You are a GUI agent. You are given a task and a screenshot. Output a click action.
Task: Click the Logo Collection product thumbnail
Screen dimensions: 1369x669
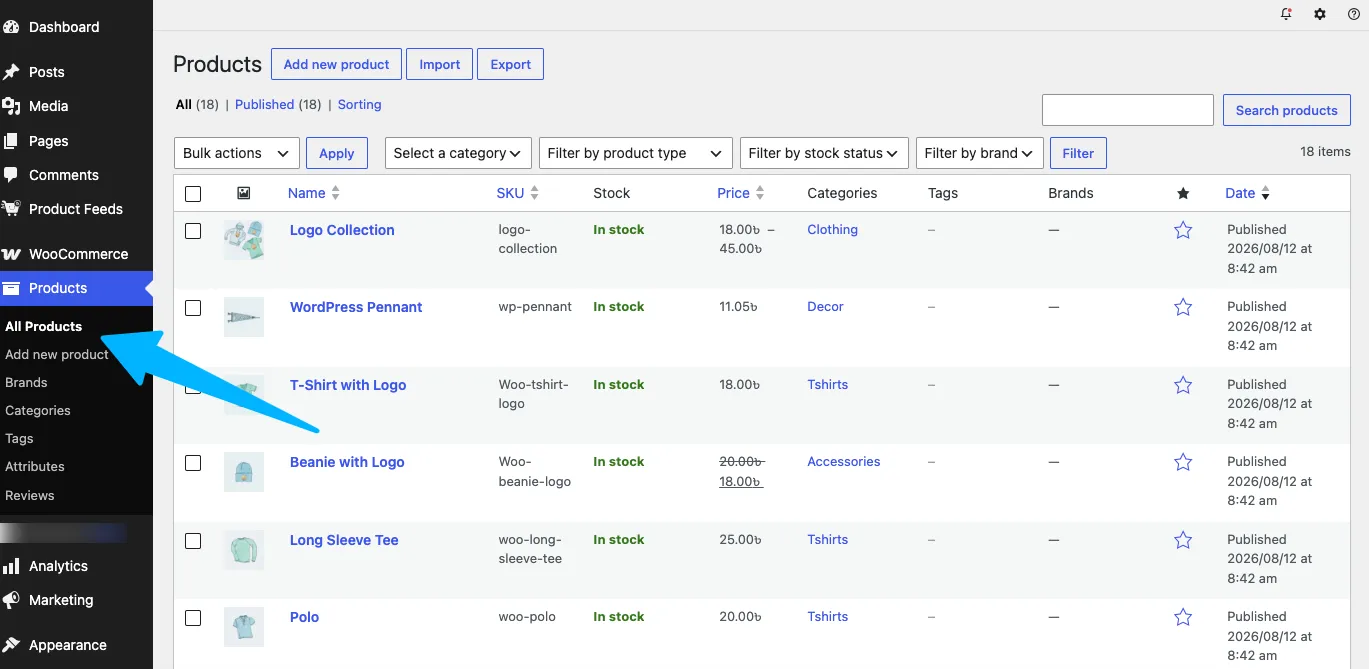(x=244, y=240)
